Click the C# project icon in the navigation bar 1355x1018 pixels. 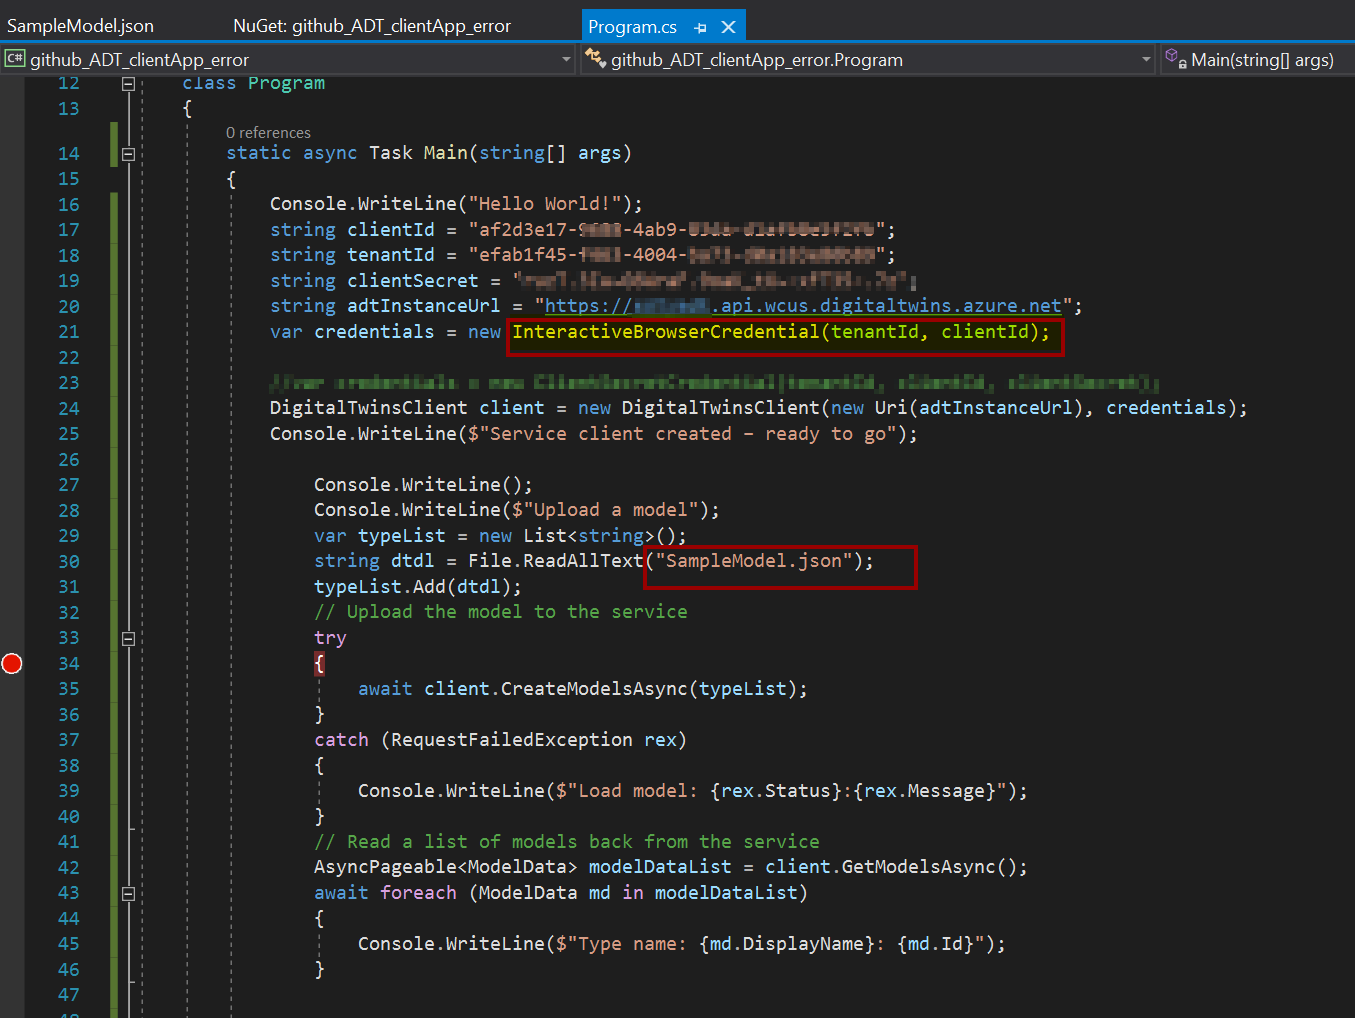click(x=14, y=59)
